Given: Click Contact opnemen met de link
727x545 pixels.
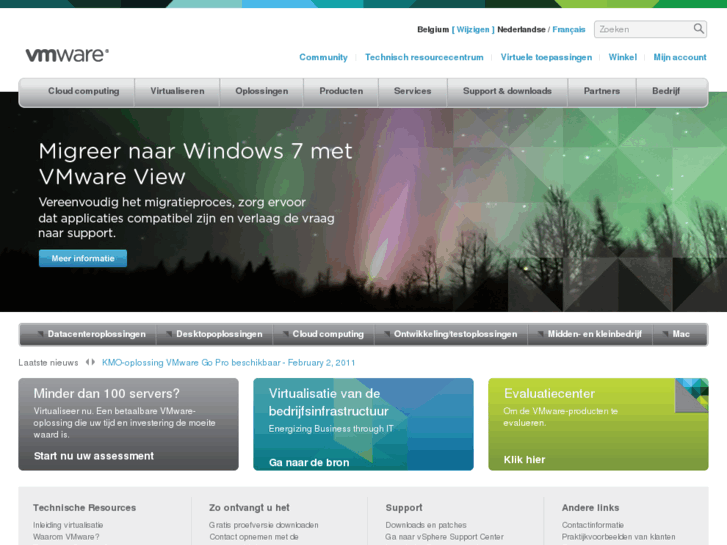Looking at the screenshot, I should point(254,537).
